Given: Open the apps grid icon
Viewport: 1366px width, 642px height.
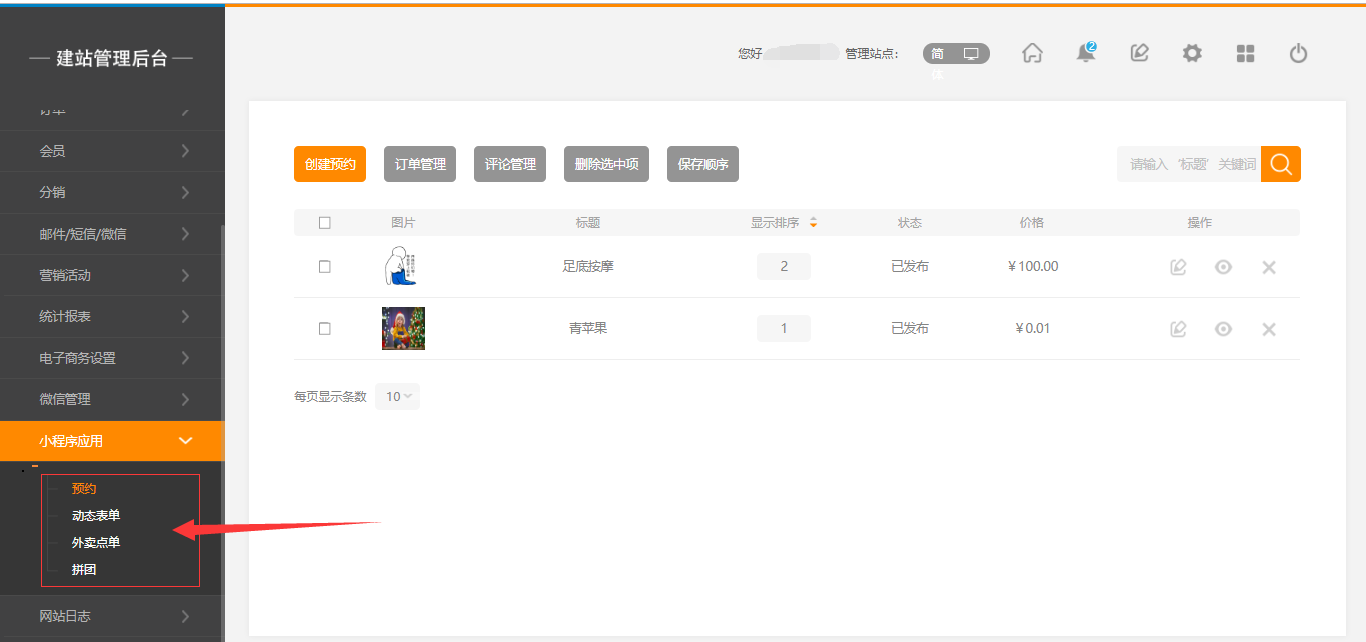Looking at the screenshot, I should pos(1245,54).
